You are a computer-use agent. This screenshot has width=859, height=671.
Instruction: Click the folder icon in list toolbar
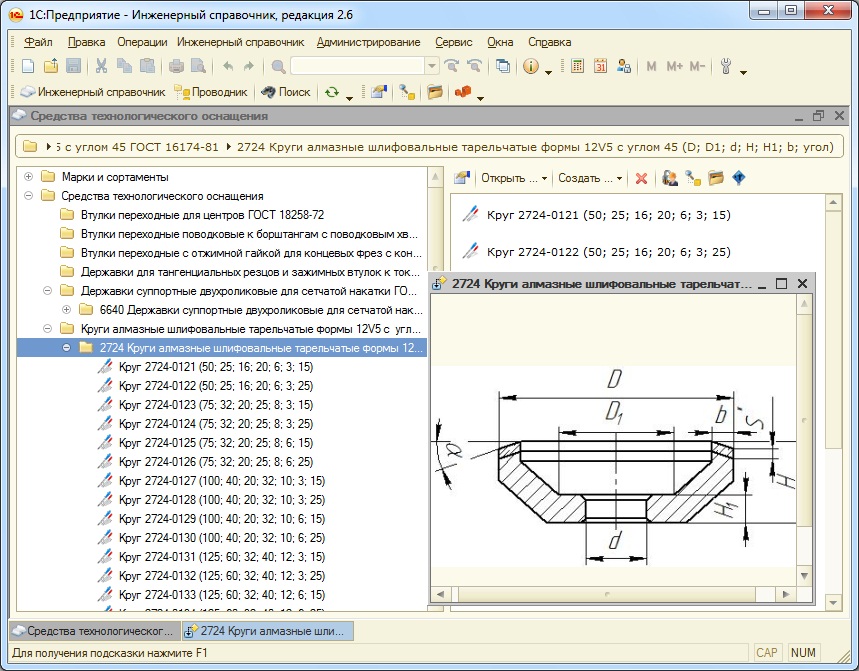coord(715,178)
